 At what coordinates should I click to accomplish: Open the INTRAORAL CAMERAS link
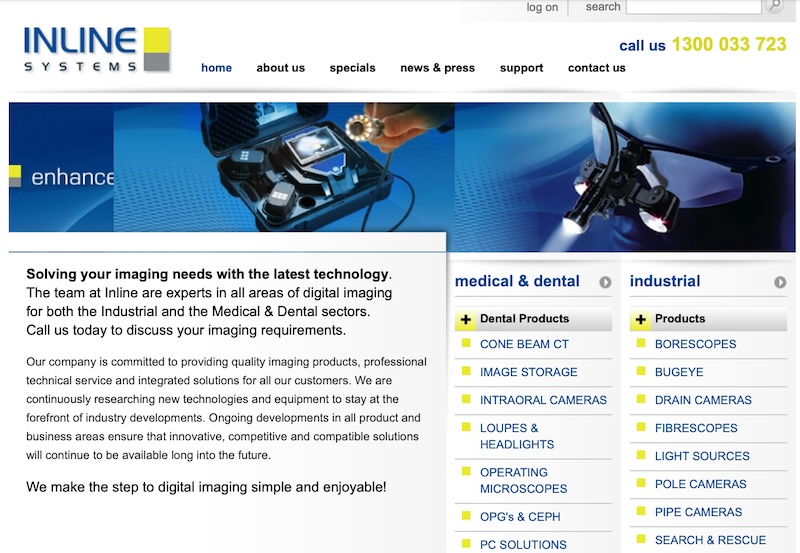[x=543, y=400]
